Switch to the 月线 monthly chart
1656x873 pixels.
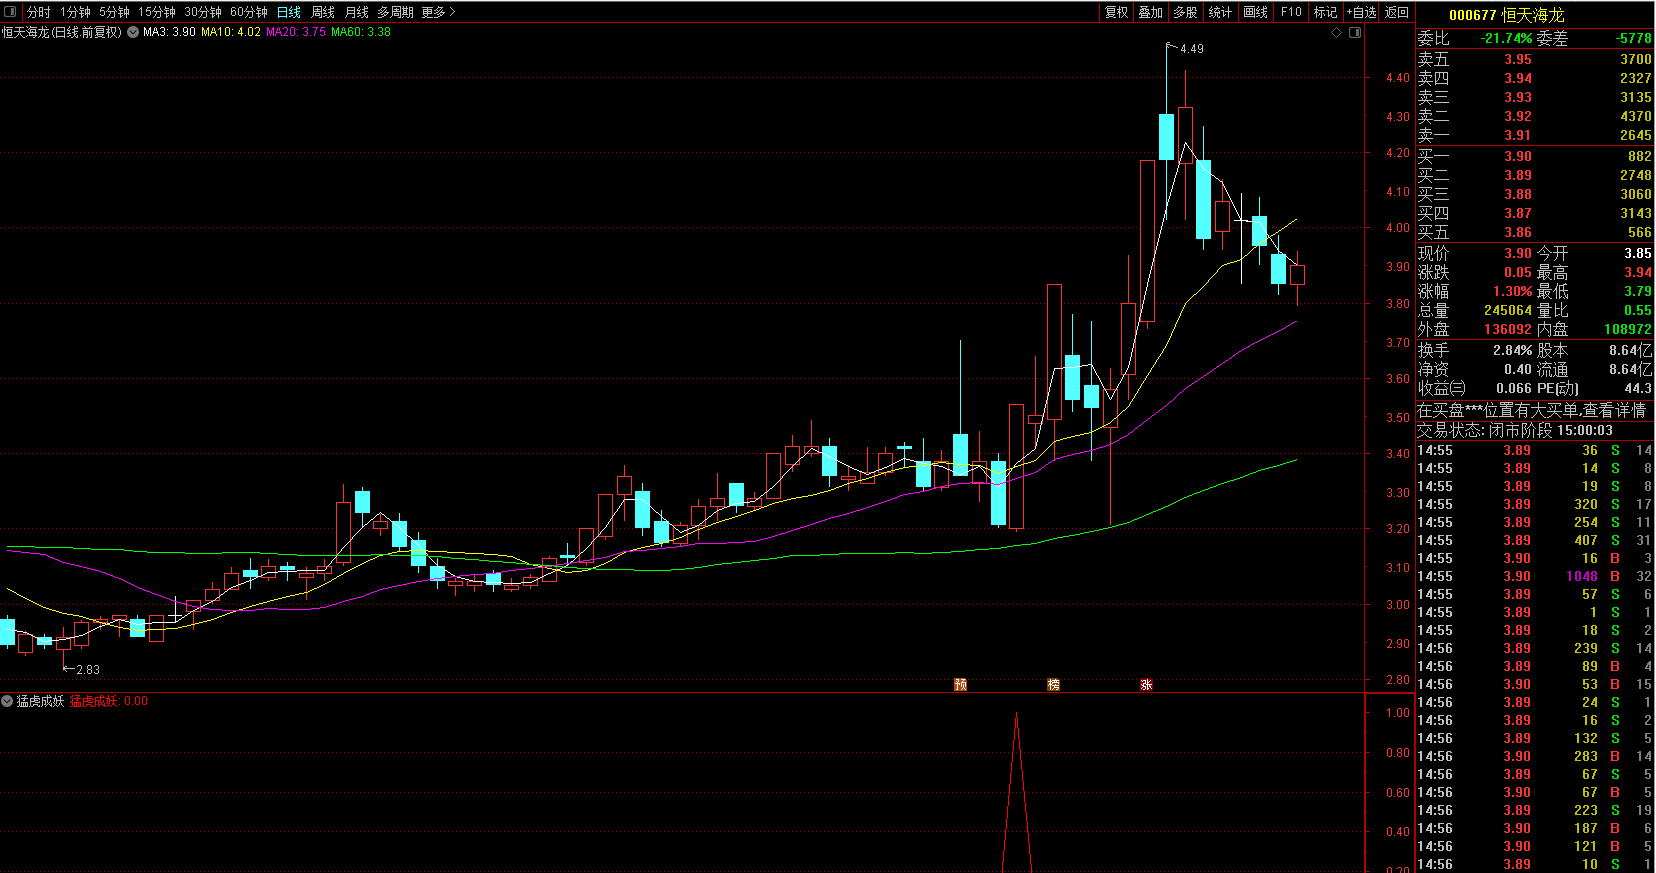click(x=357, y=12)
